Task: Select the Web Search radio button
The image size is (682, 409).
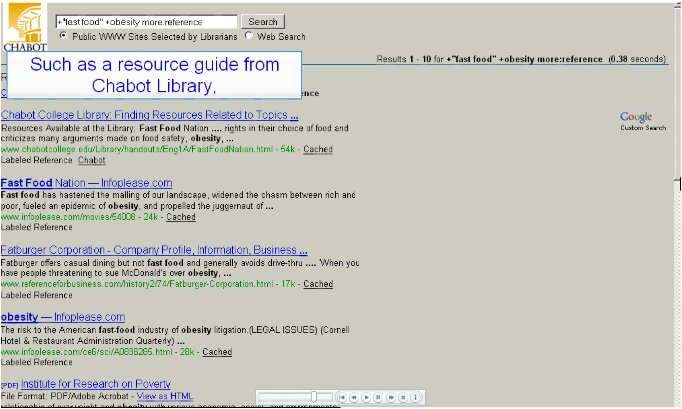Action: point(248,36)
